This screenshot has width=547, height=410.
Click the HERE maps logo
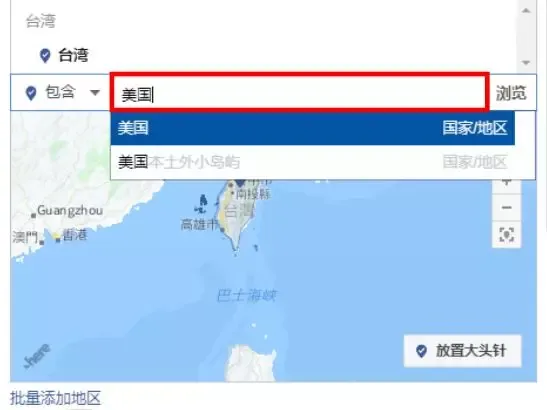tap(37, 356)
